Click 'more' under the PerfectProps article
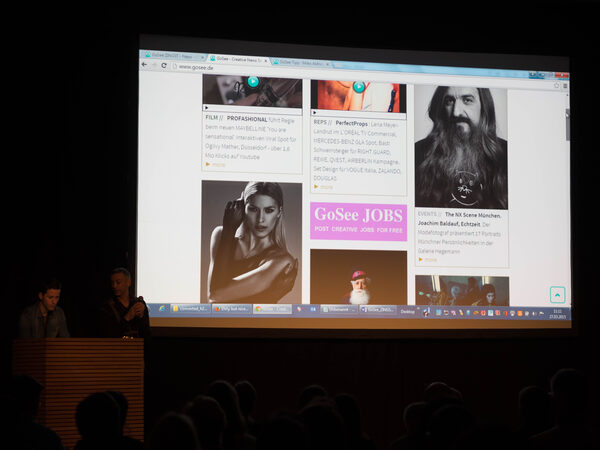The image size is (600, 450). pyautogui.click(x=326, y=187)
